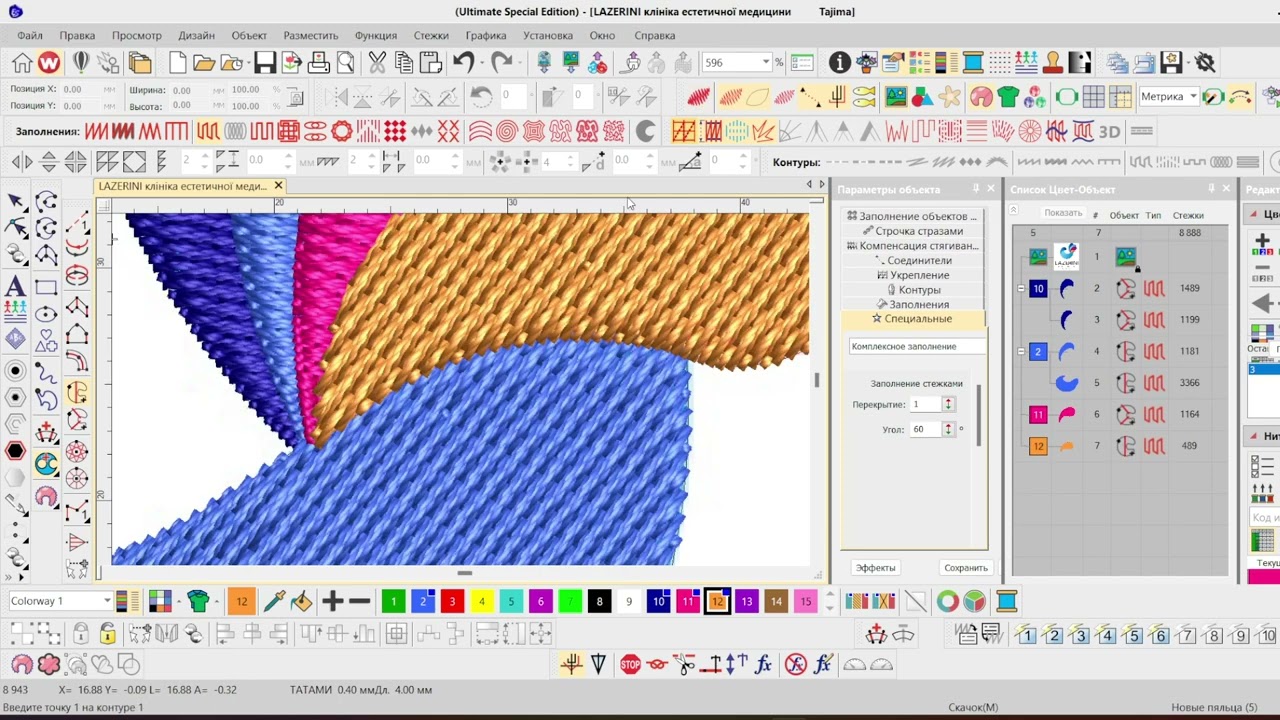Select the starfish shape icon
Viewport: 1280px width, 720px height.
tap(950, 97)
